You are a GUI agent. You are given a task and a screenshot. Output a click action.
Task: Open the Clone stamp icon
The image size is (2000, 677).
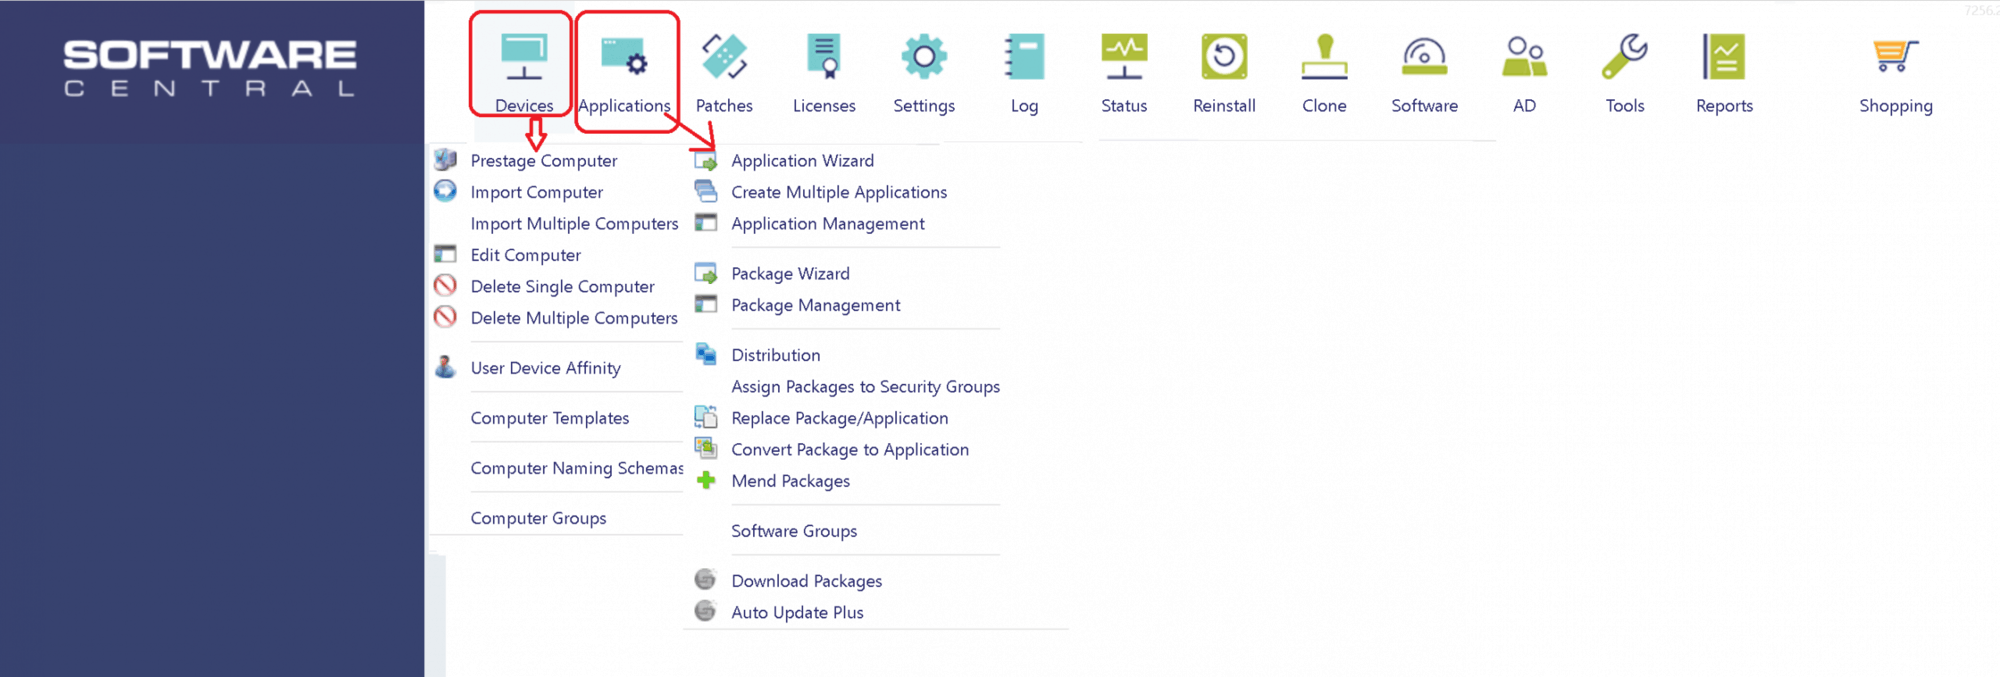point(1324,57)
